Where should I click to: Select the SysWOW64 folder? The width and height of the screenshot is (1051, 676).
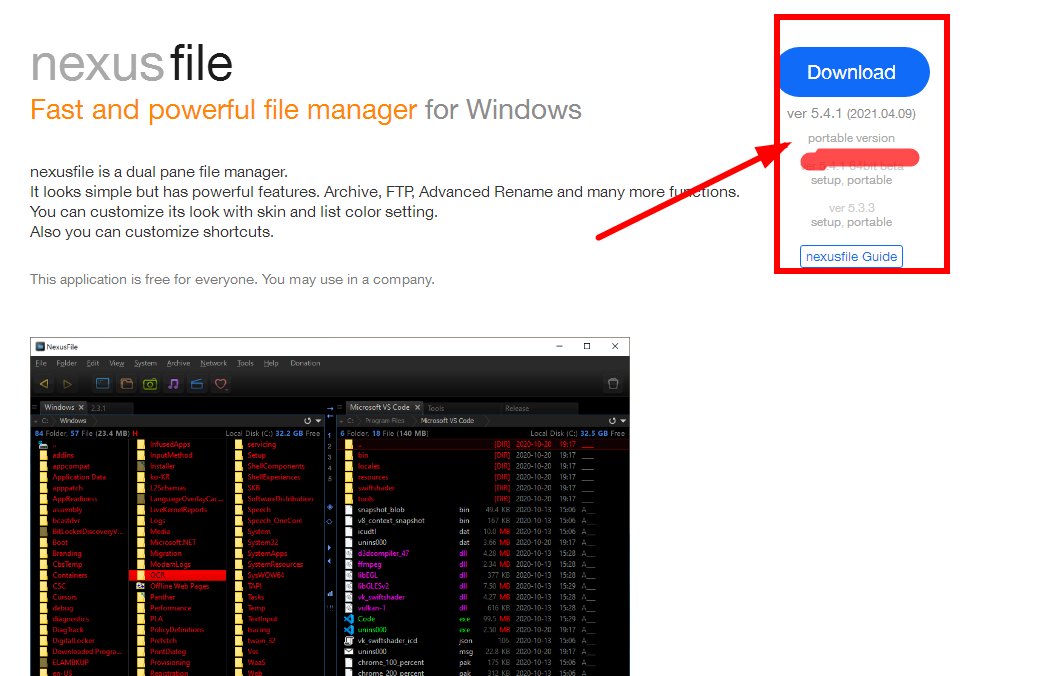point(265,576)
